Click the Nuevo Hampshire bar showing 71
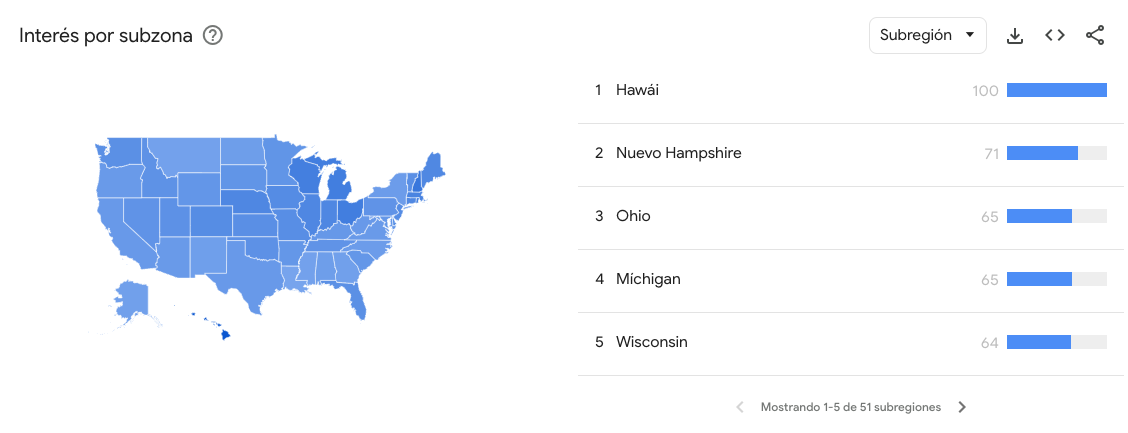1128x433 pixels. coord(1042,153)
